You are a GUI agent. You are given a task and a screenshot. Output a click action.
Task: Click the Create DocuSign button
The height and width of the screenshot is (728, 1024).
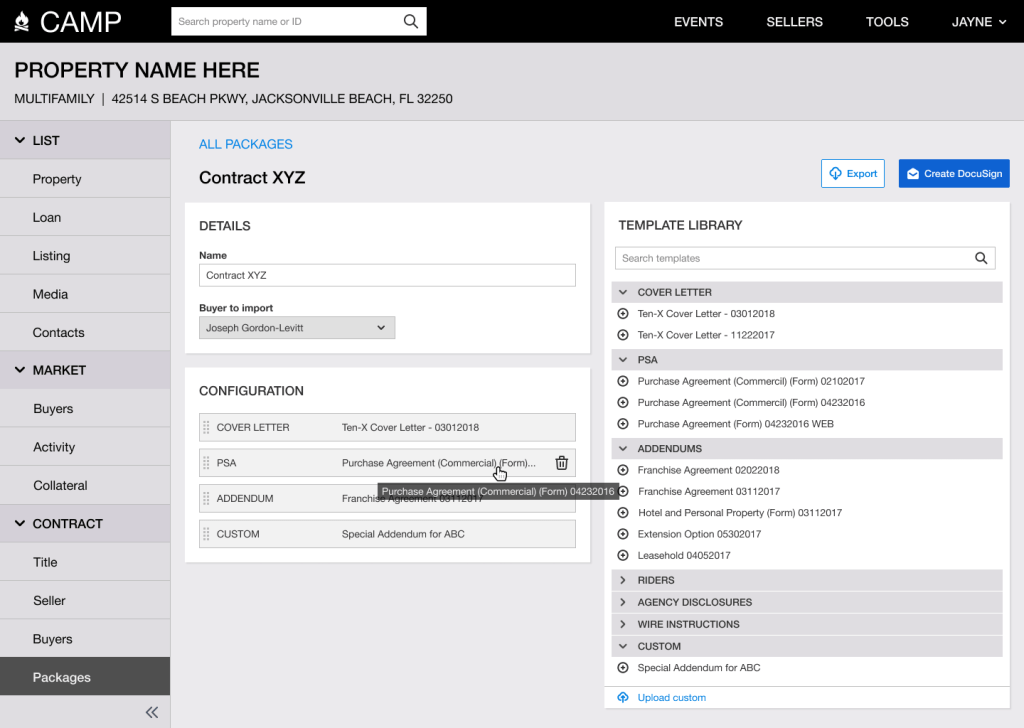(953, 173)
